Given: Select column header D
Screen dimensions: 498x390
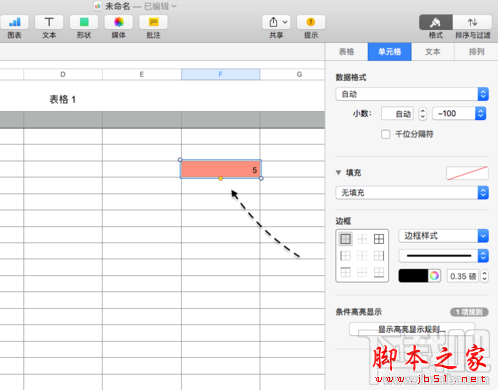Looking at the screenshot, I should coord(63,74).
